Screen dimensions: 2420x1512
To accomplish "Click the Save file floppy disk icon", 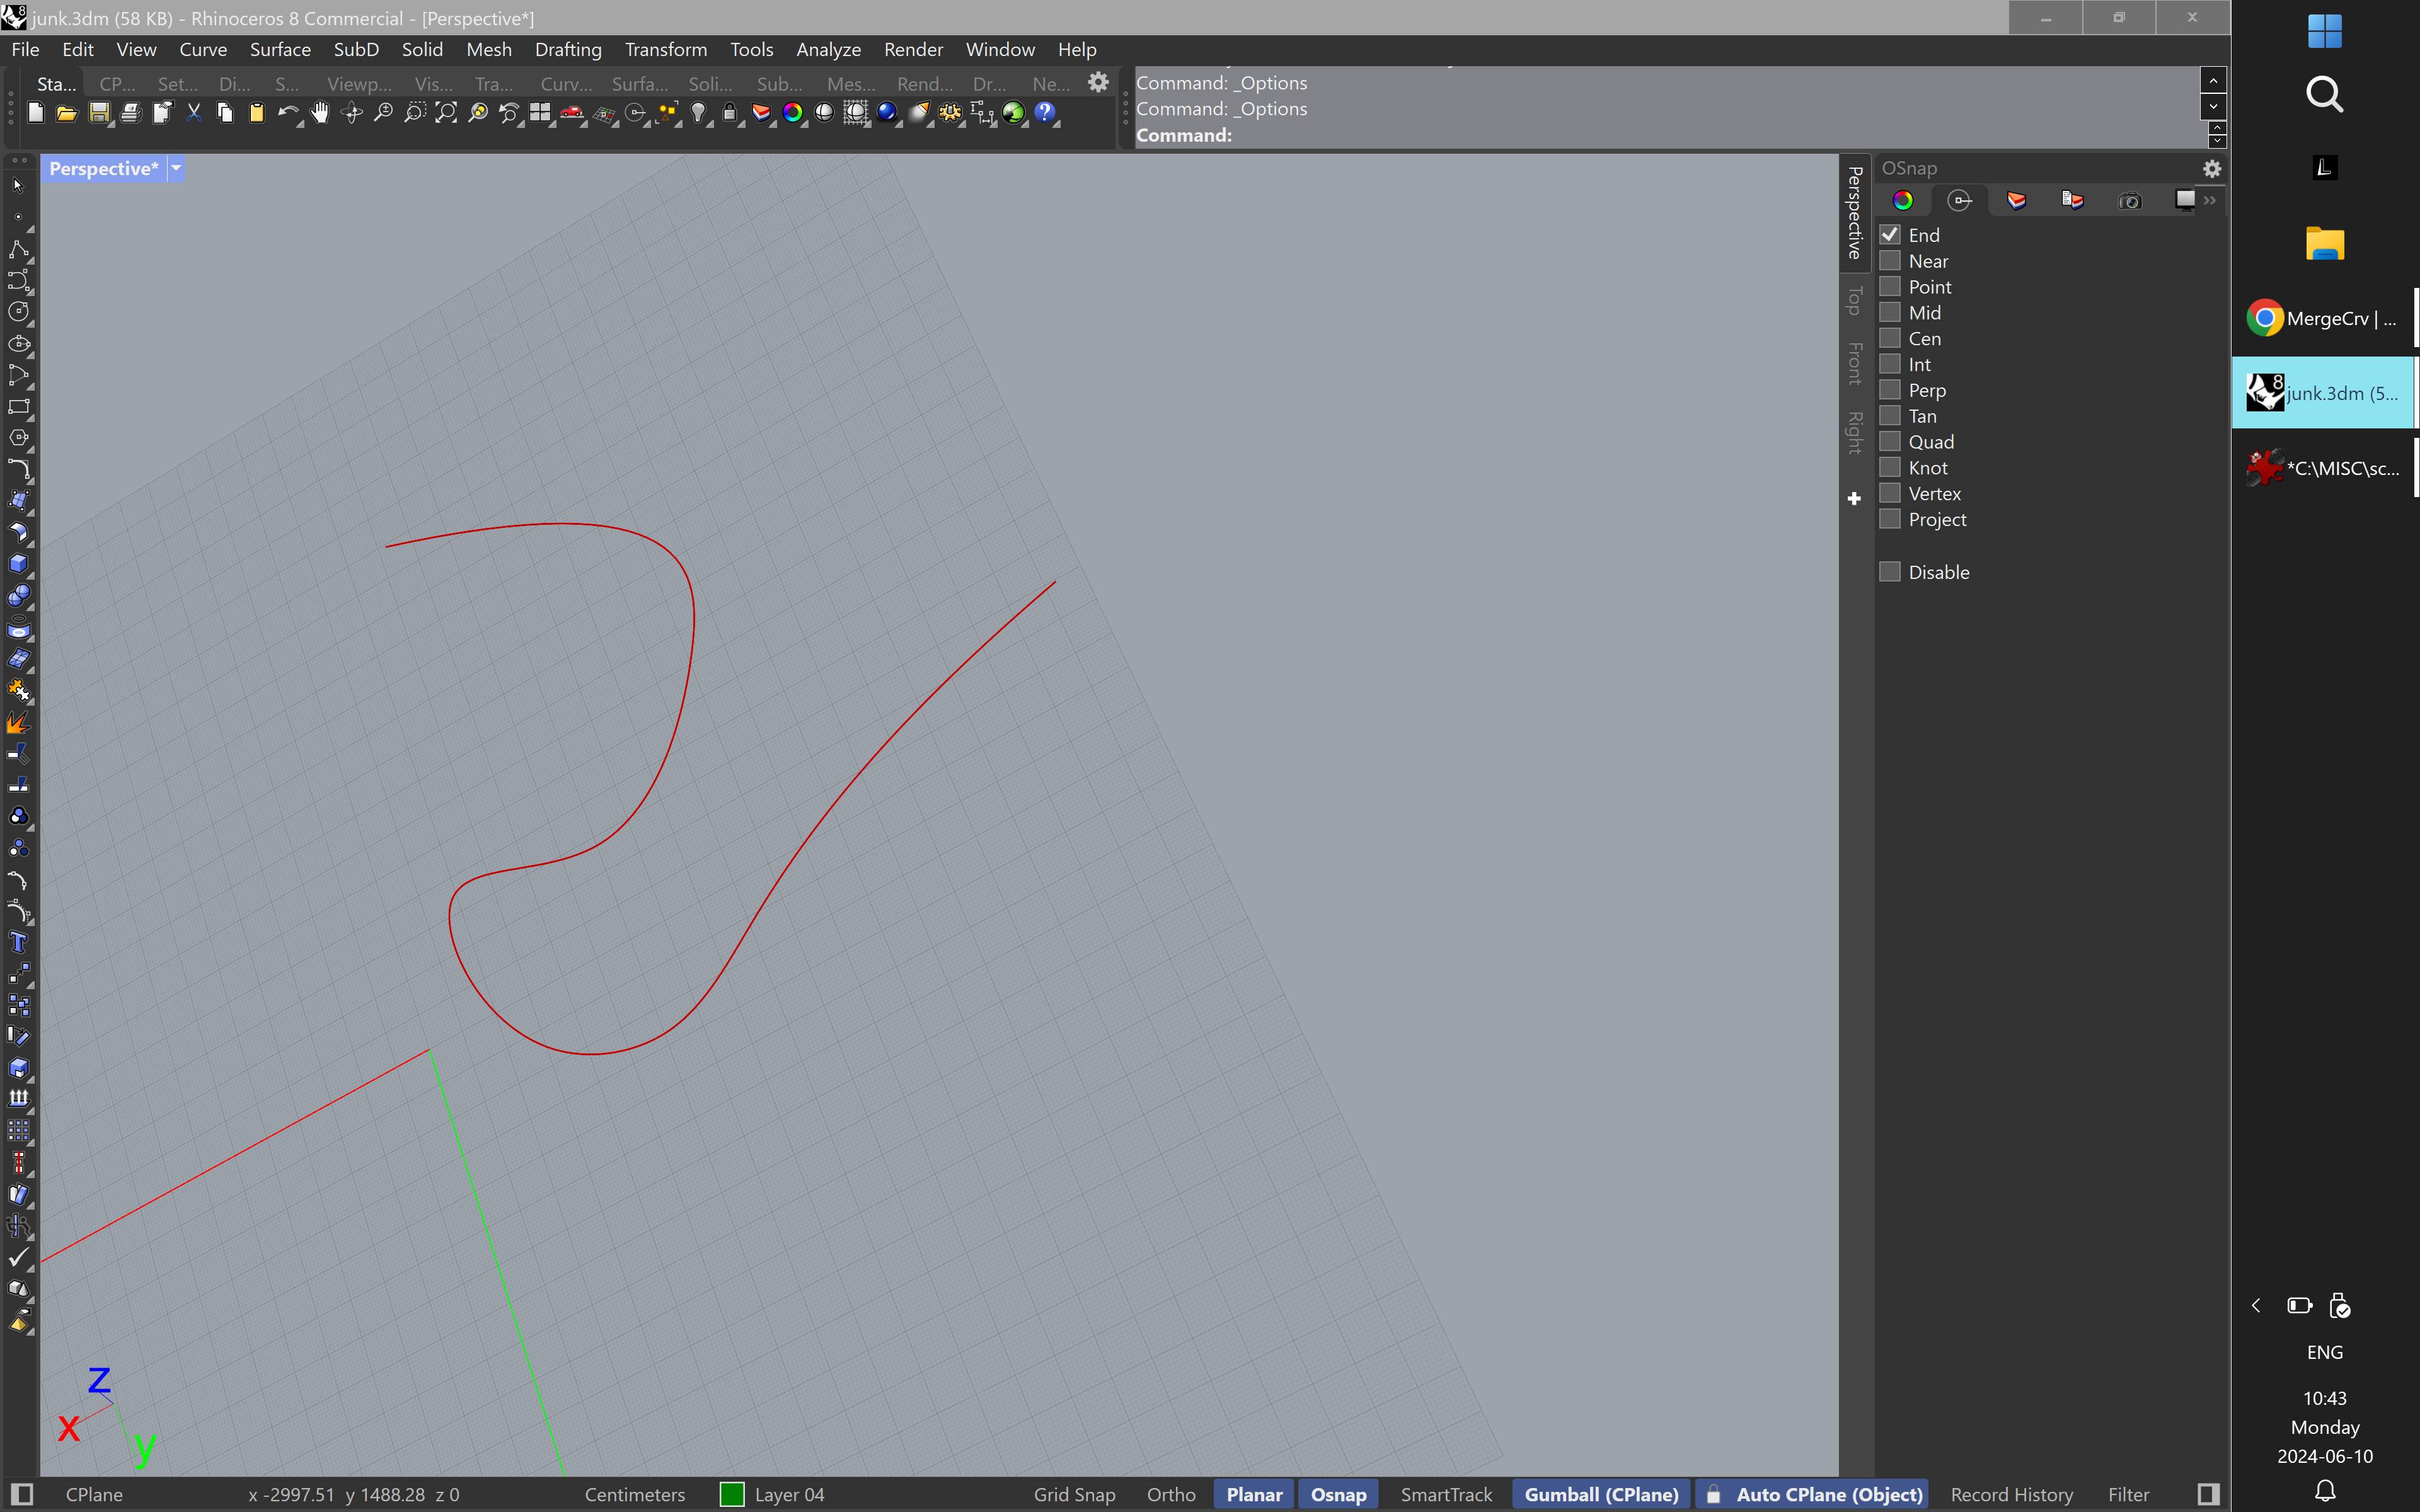I will coord(99,113).
